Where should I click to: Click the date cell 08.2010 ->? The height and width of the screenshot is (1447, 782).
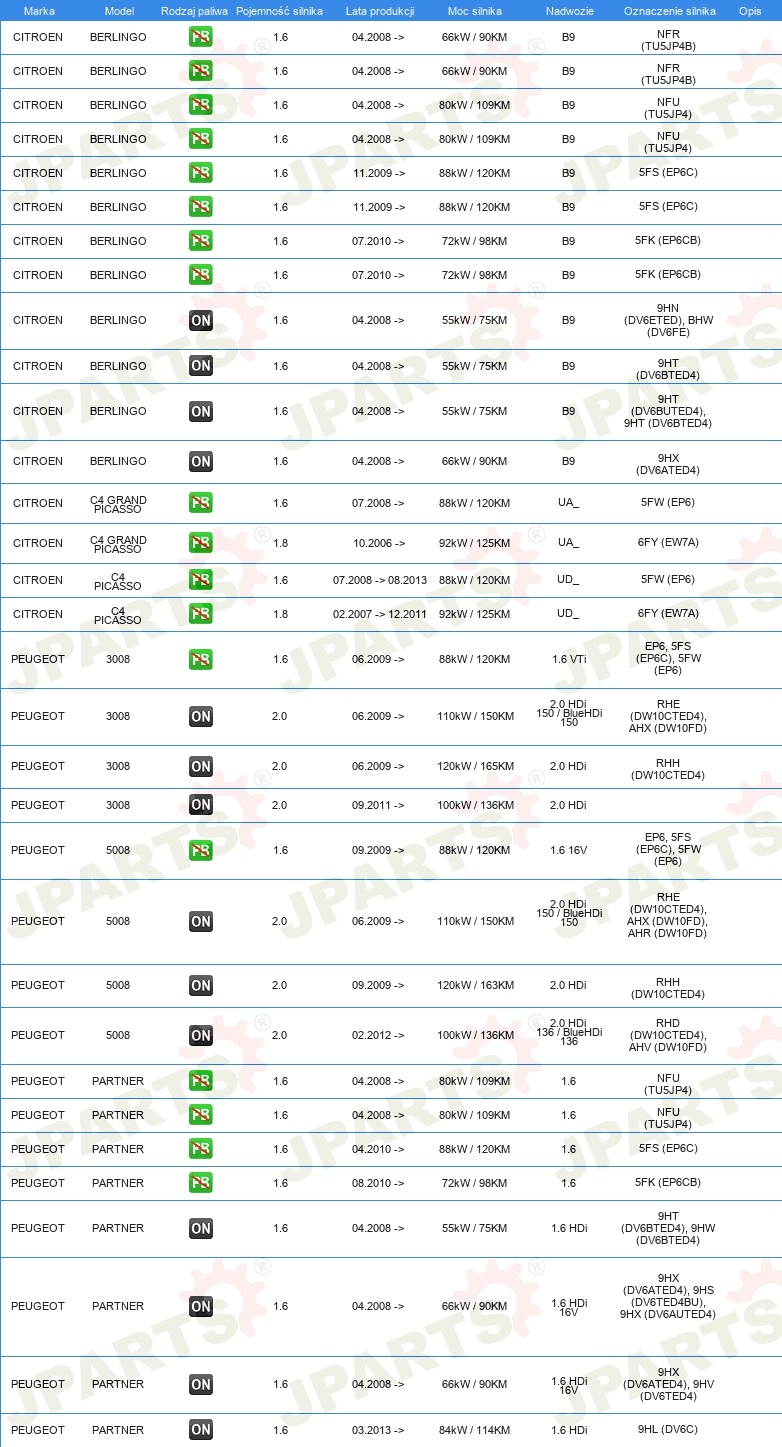click(379, 1184)
